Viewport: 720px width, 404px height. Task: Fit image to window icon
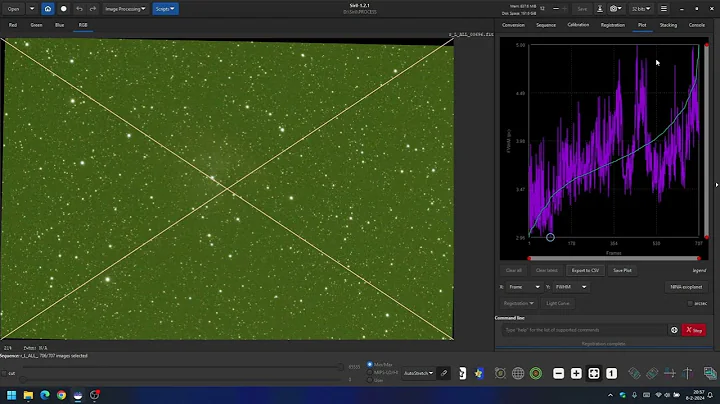click(594, 373)
